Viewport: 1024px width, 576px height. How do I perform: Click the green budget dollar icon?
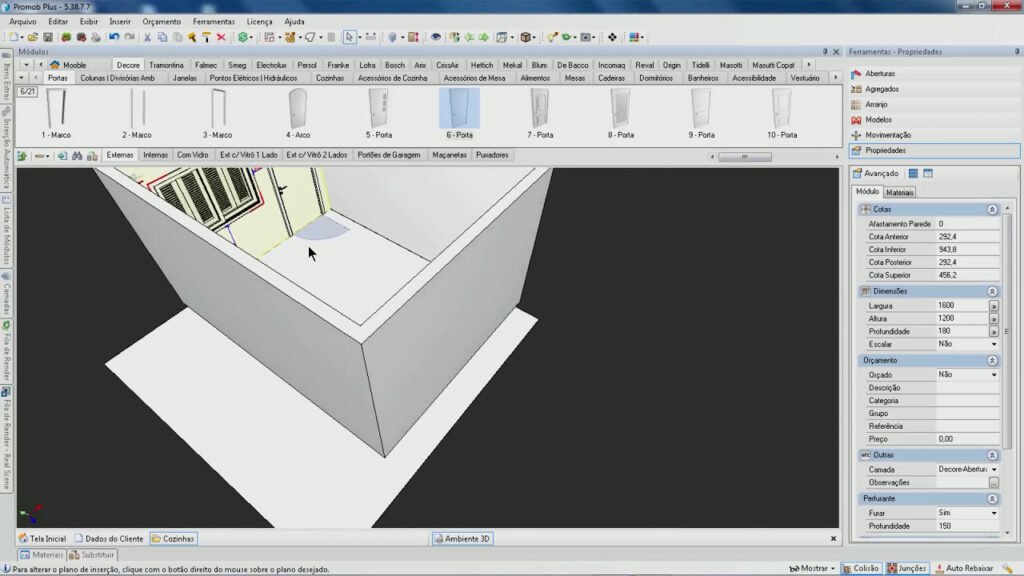pyautogui.click(x=242, y=37)
